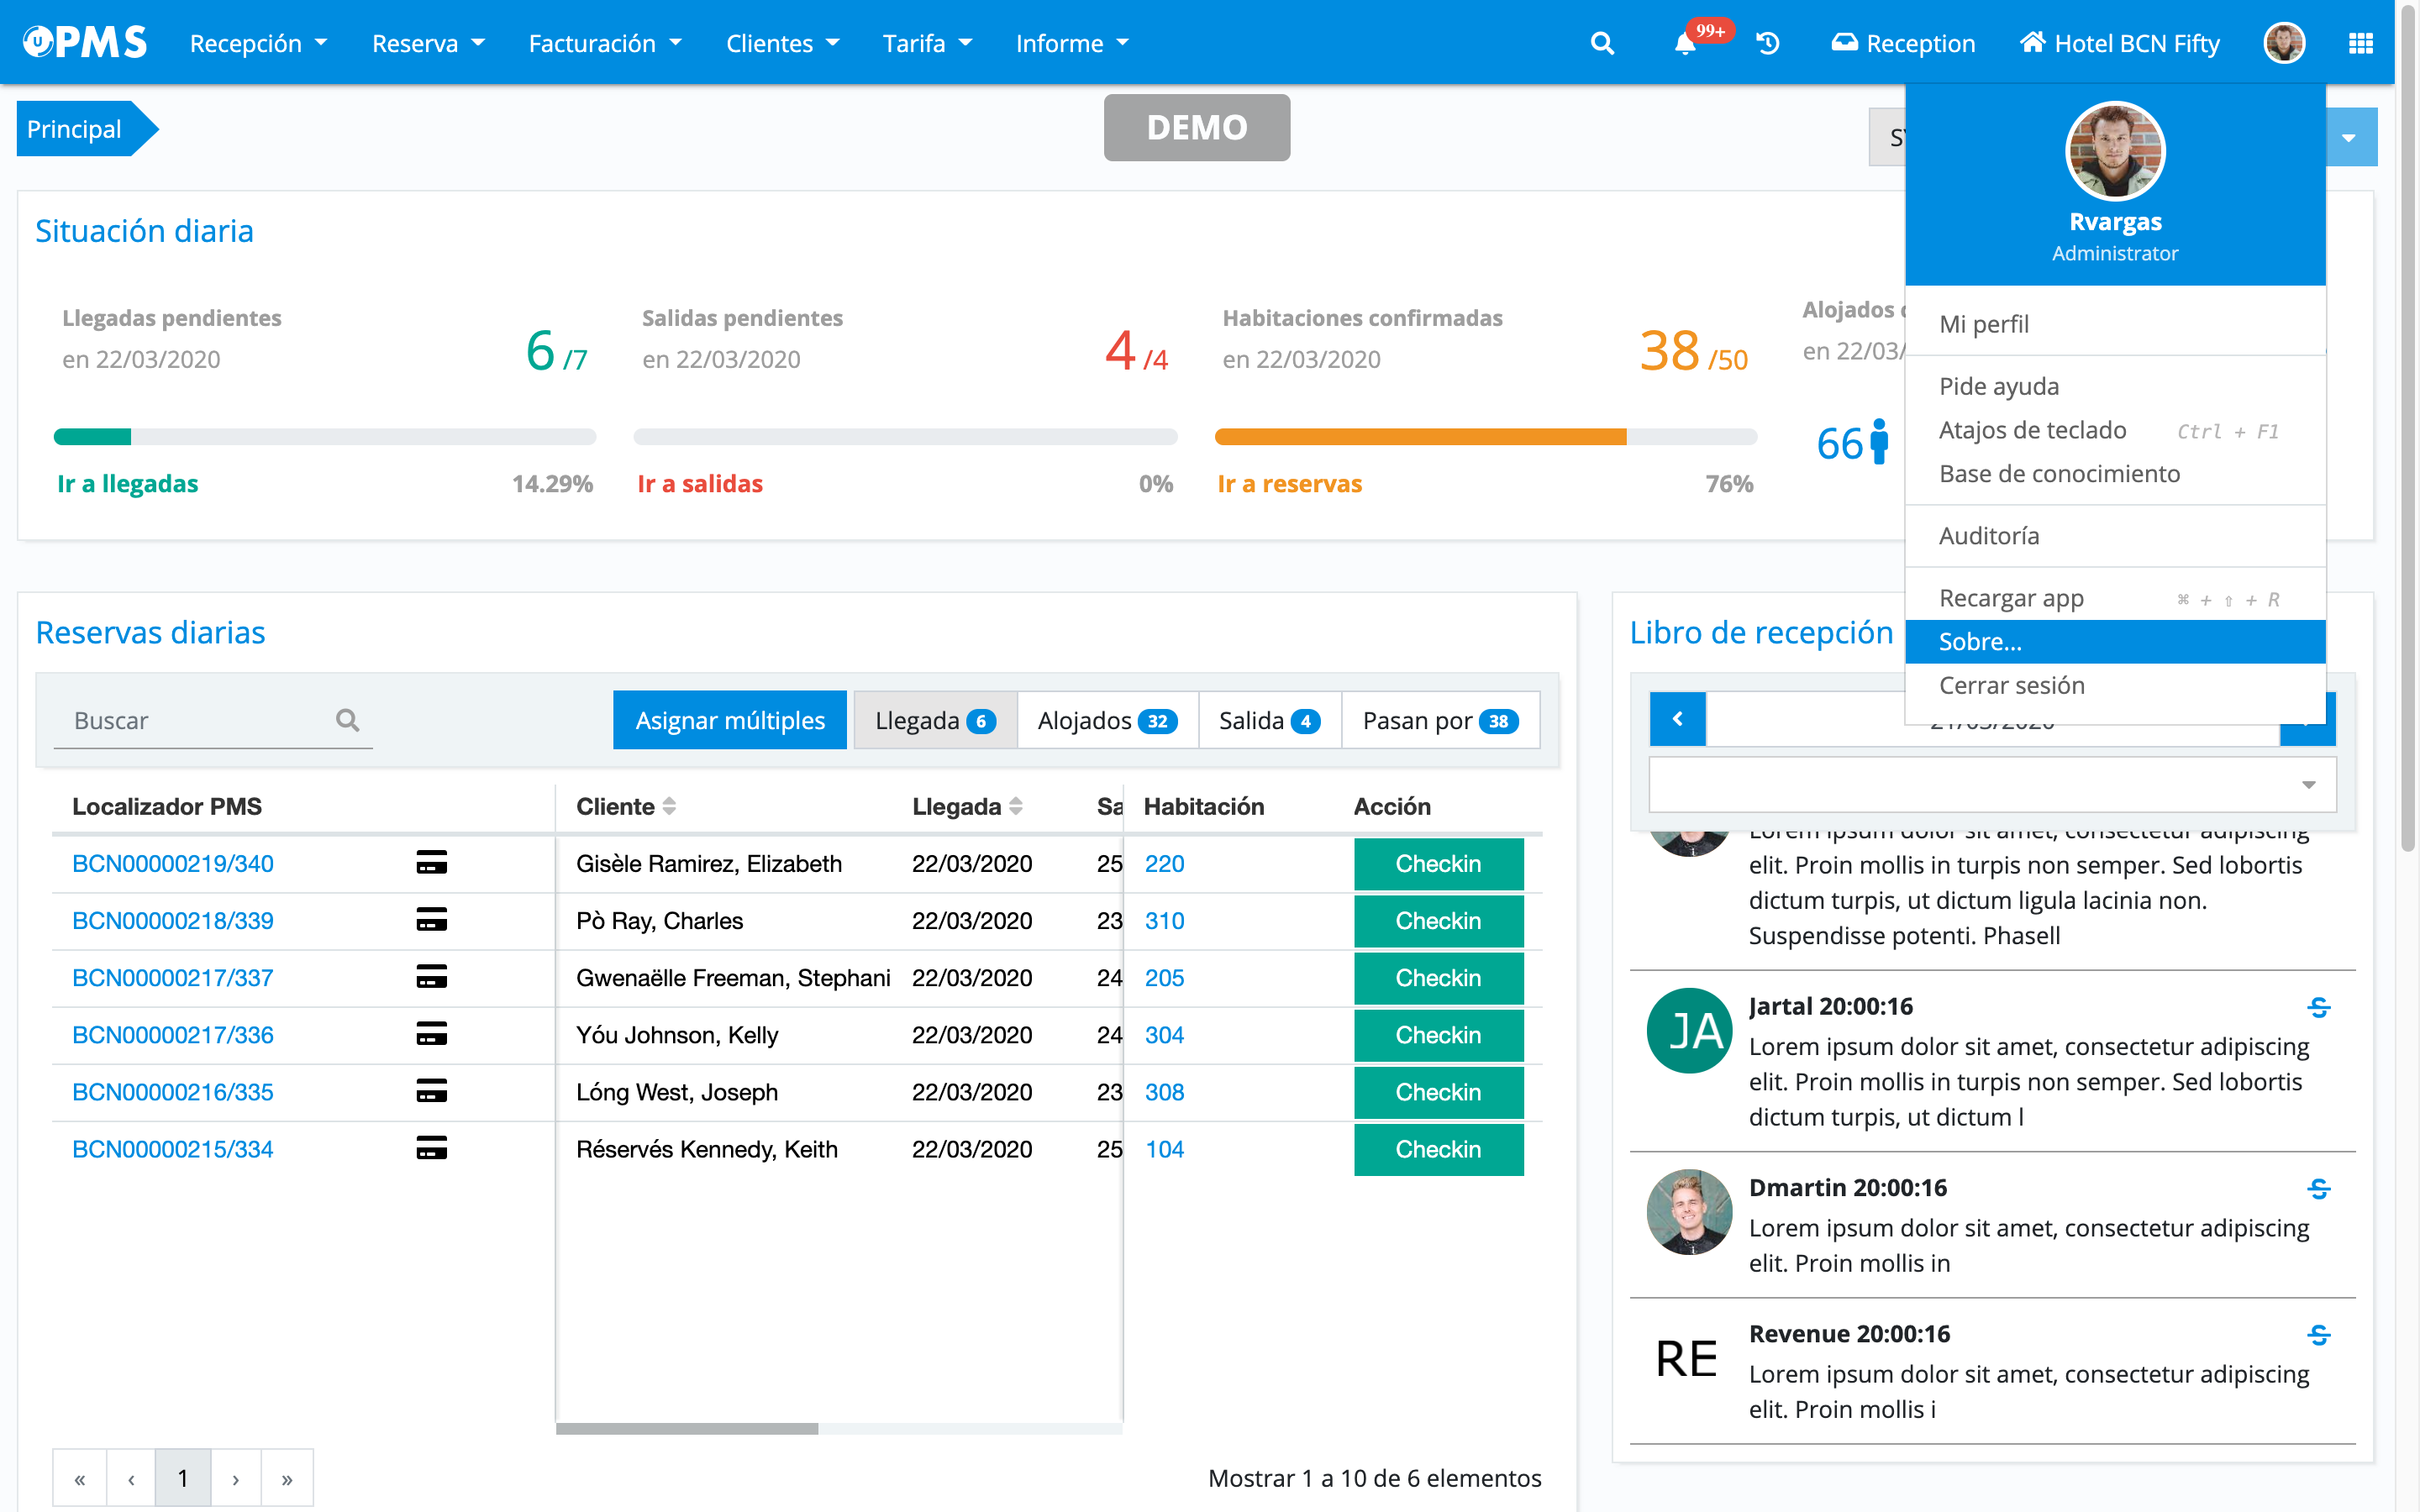The width and height of the screenshot is (2420, 1512).
Task: Click the user avatar in top bar
Action: pyautogui.click(x=2284, y=44)
